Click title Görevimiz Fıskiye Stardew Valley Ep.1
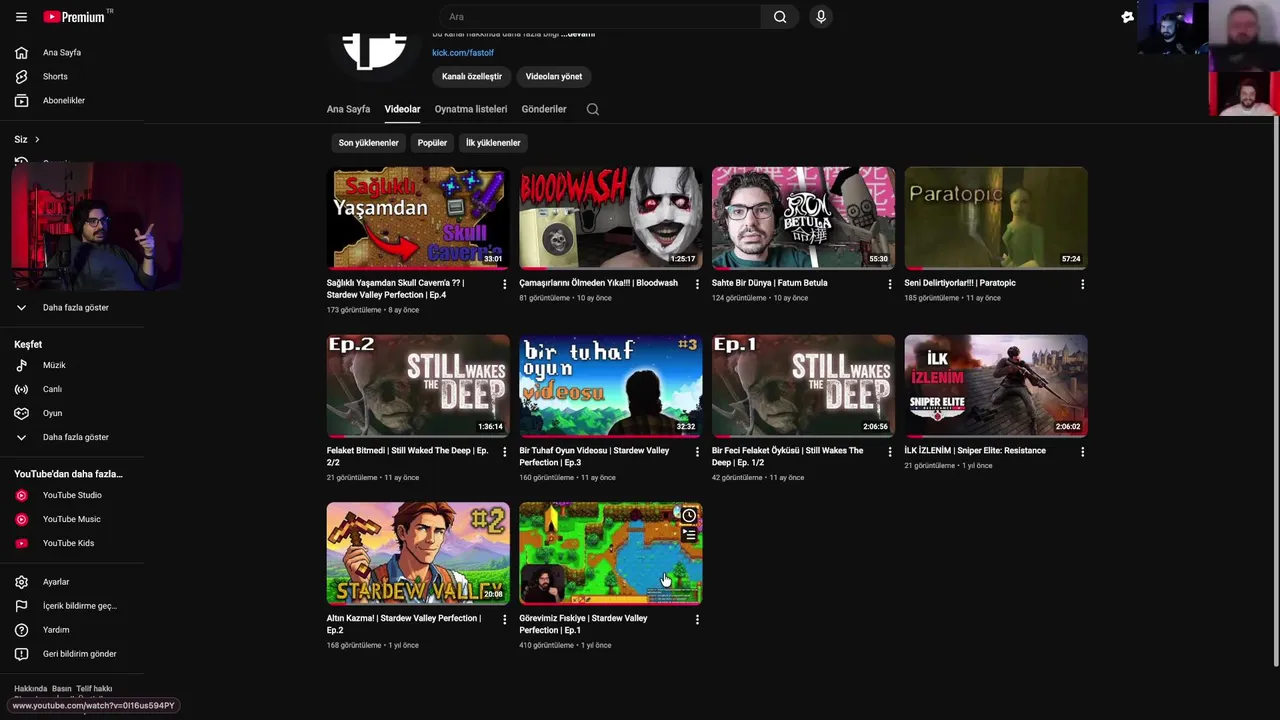 pos(583,624)
